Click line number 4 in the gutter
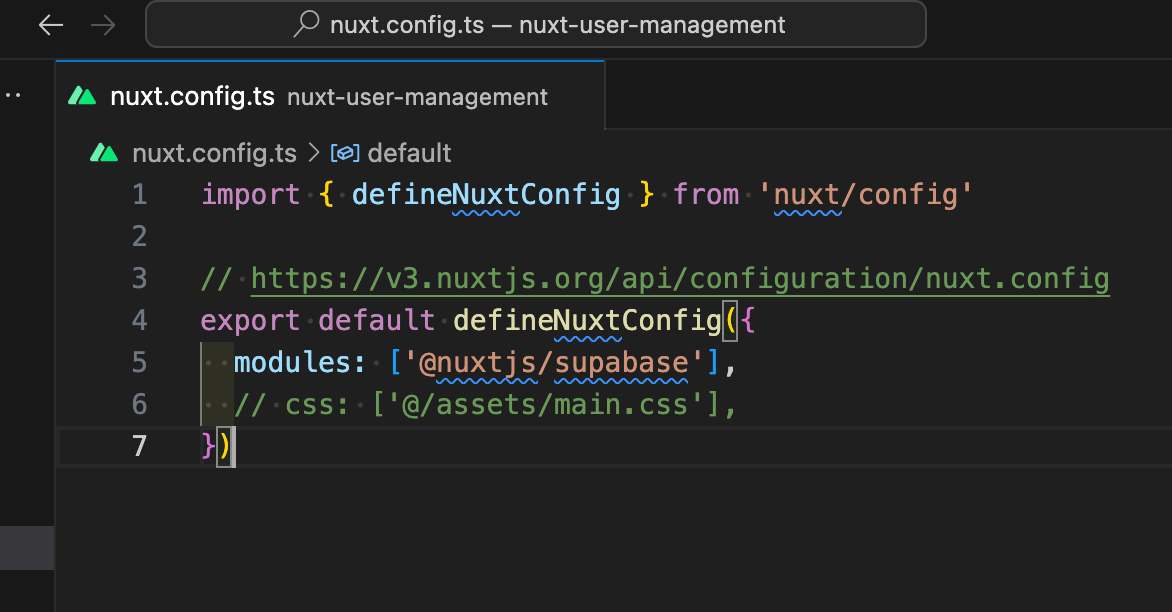Viewport: 1172px width, 612px height. [x=140, y=321]
